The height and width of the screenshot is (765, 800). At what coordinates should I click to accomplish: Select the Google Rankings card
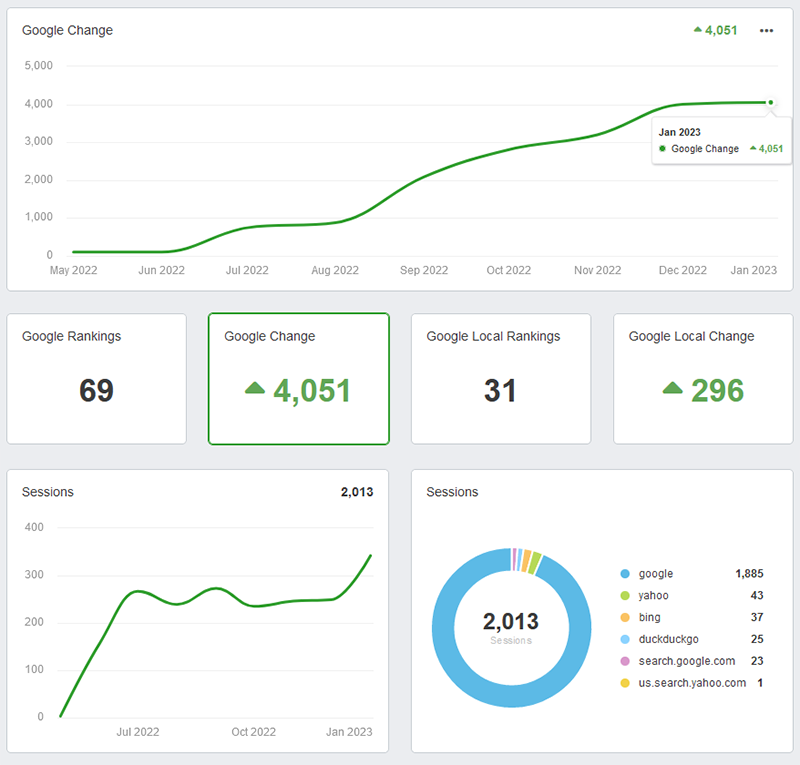pyautogui.click(x=97, y=378)
